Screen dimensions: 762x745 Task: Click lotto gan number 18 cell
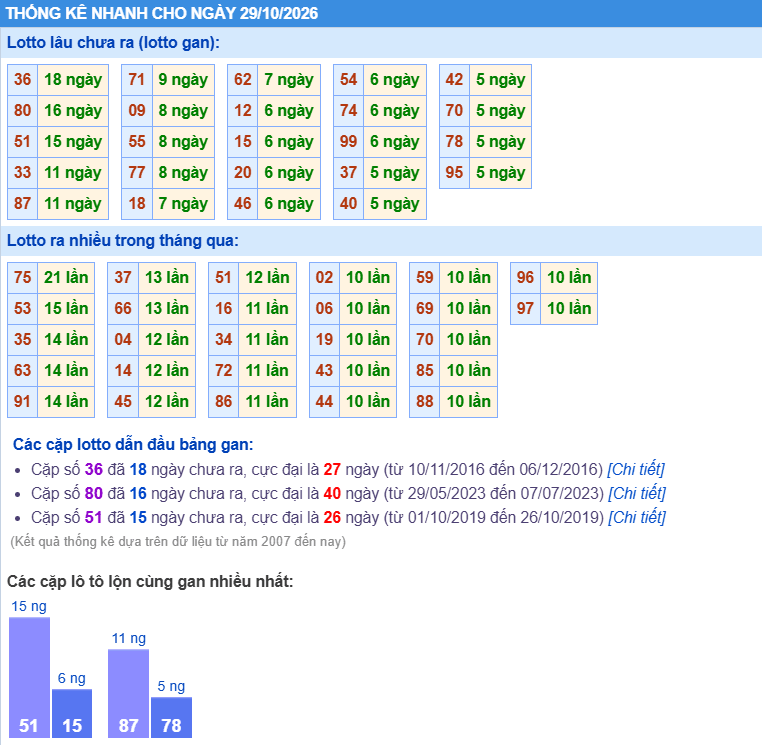[137, 204]
